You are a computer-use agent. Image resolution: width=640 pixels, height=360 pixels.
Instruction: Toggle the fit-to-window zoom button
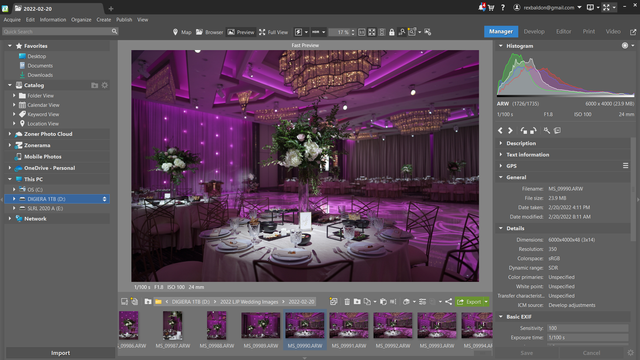click(372, 32)
